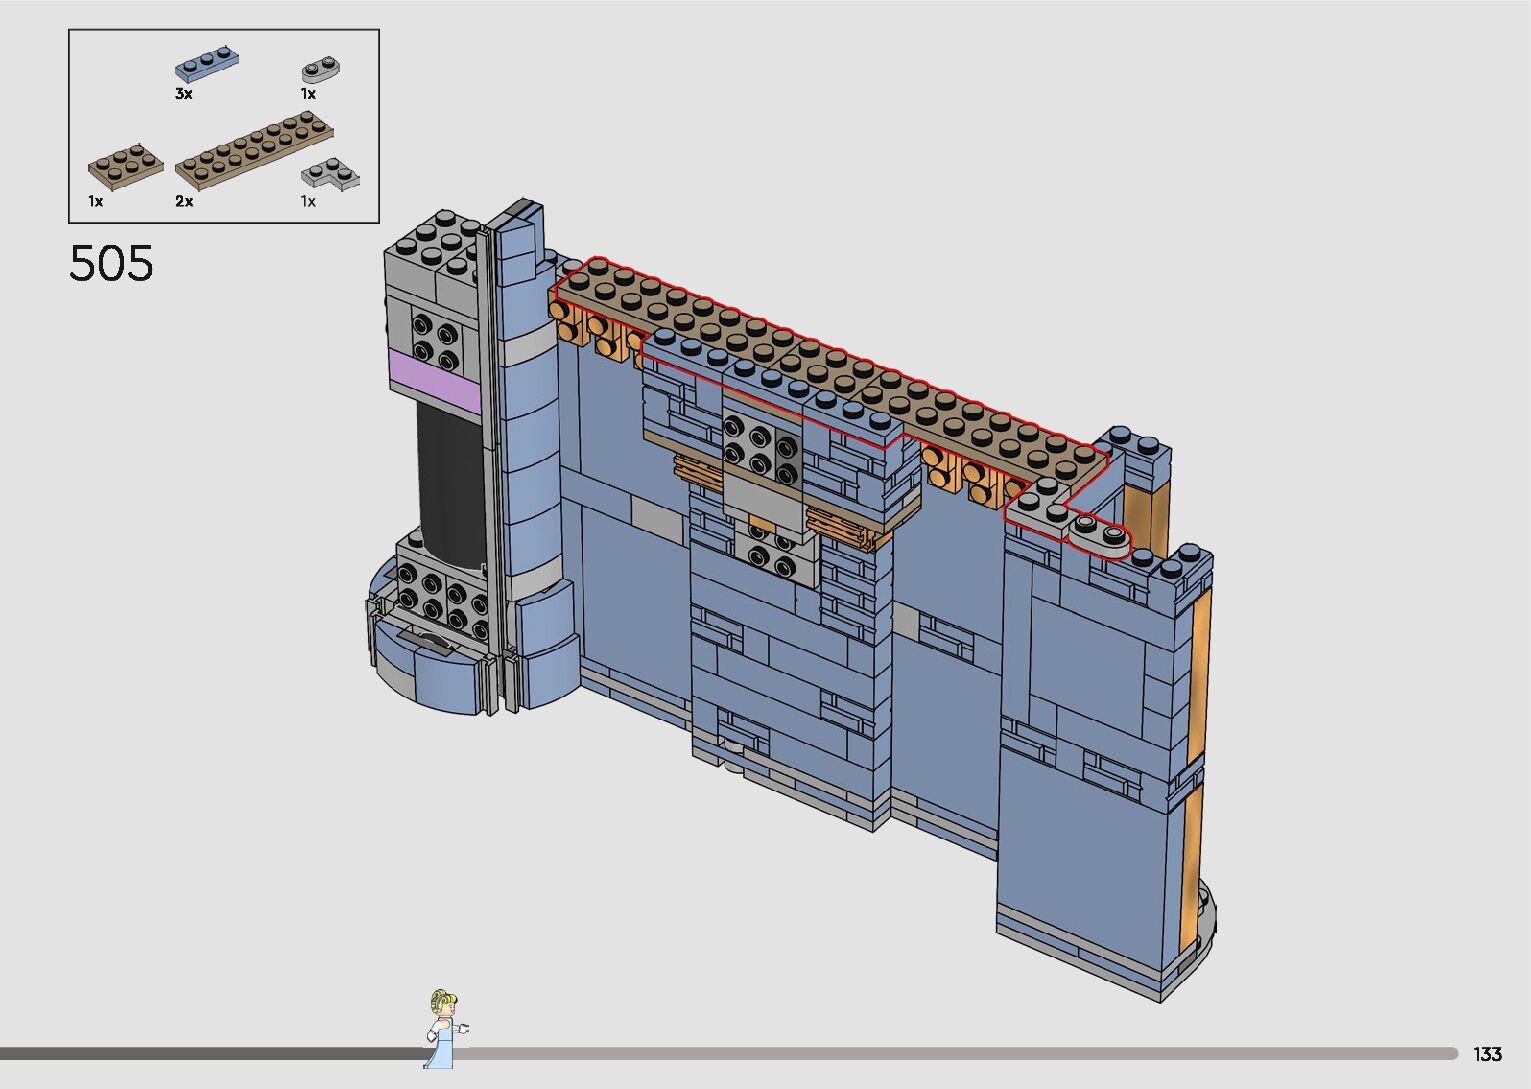
Task: Click the gray L-shaped corner plate part
Action: pos(331,174)
